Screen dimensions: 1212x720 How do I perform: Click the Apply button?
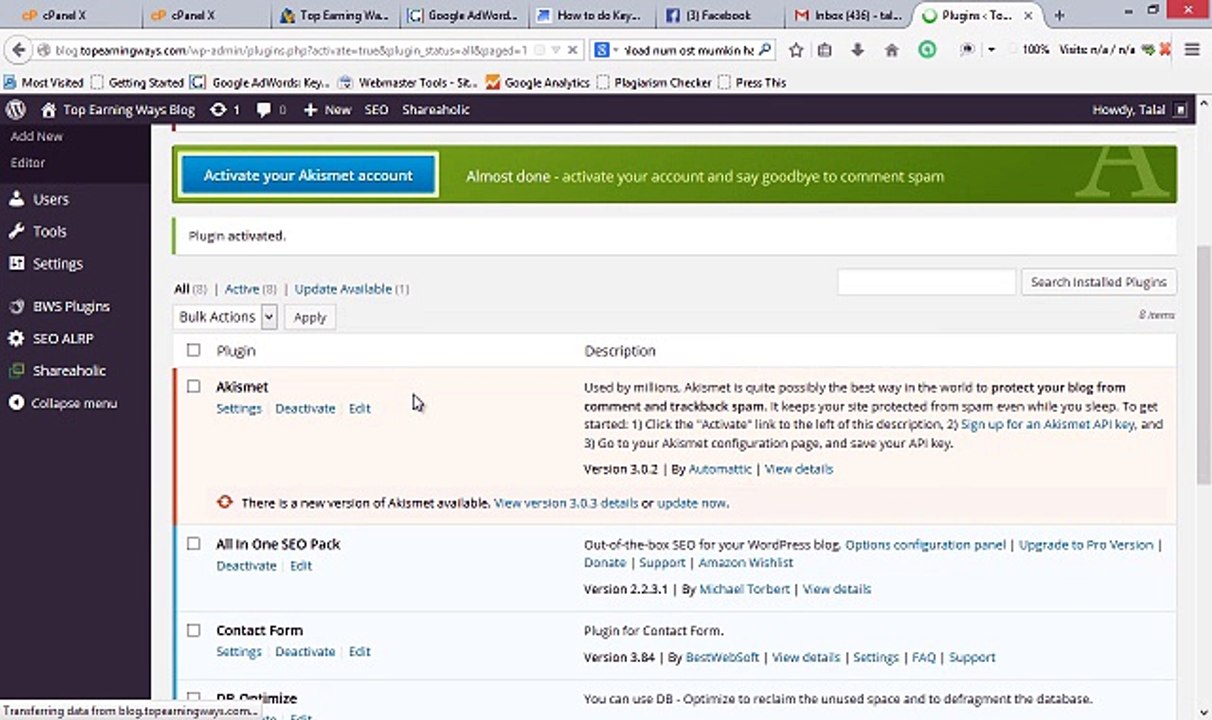pos(310,317)
